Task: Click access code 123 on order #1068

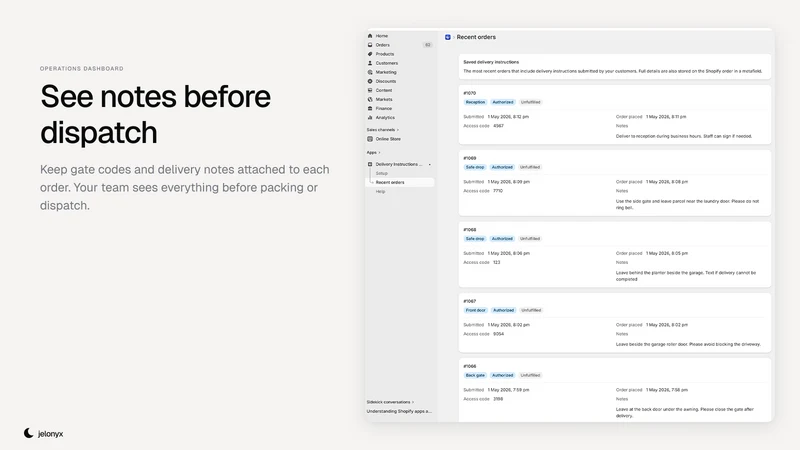Action: coord(496,262)
